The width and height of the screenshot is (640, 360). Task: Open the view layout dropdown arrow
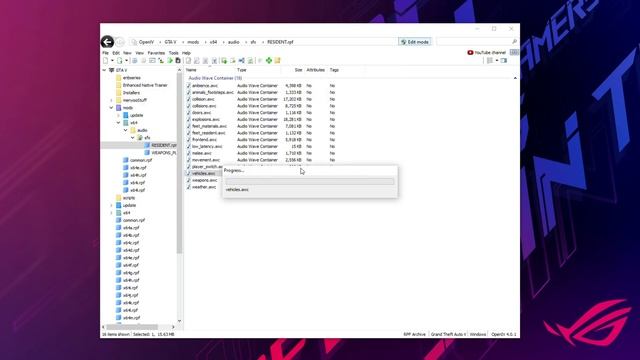(496, 60)
